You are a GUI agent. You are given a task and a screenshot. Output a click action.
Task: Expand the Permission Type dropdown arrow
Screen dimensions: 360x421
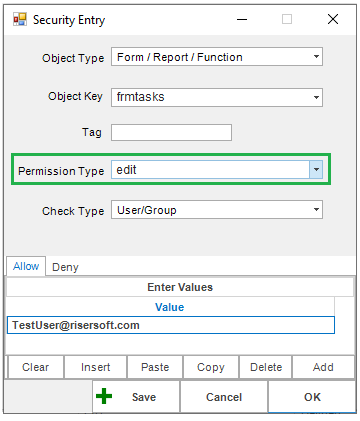tap(316, 170)
